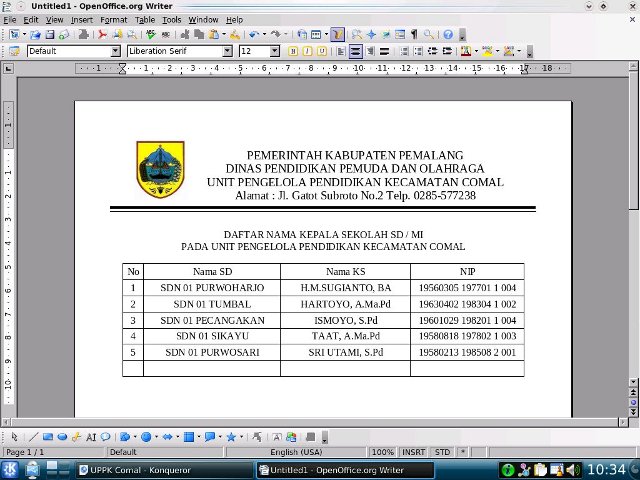This screenshot has height=480, width=640.
Task: Open OpenOffice.org Help icon
Action: click(x=448, y=35)
